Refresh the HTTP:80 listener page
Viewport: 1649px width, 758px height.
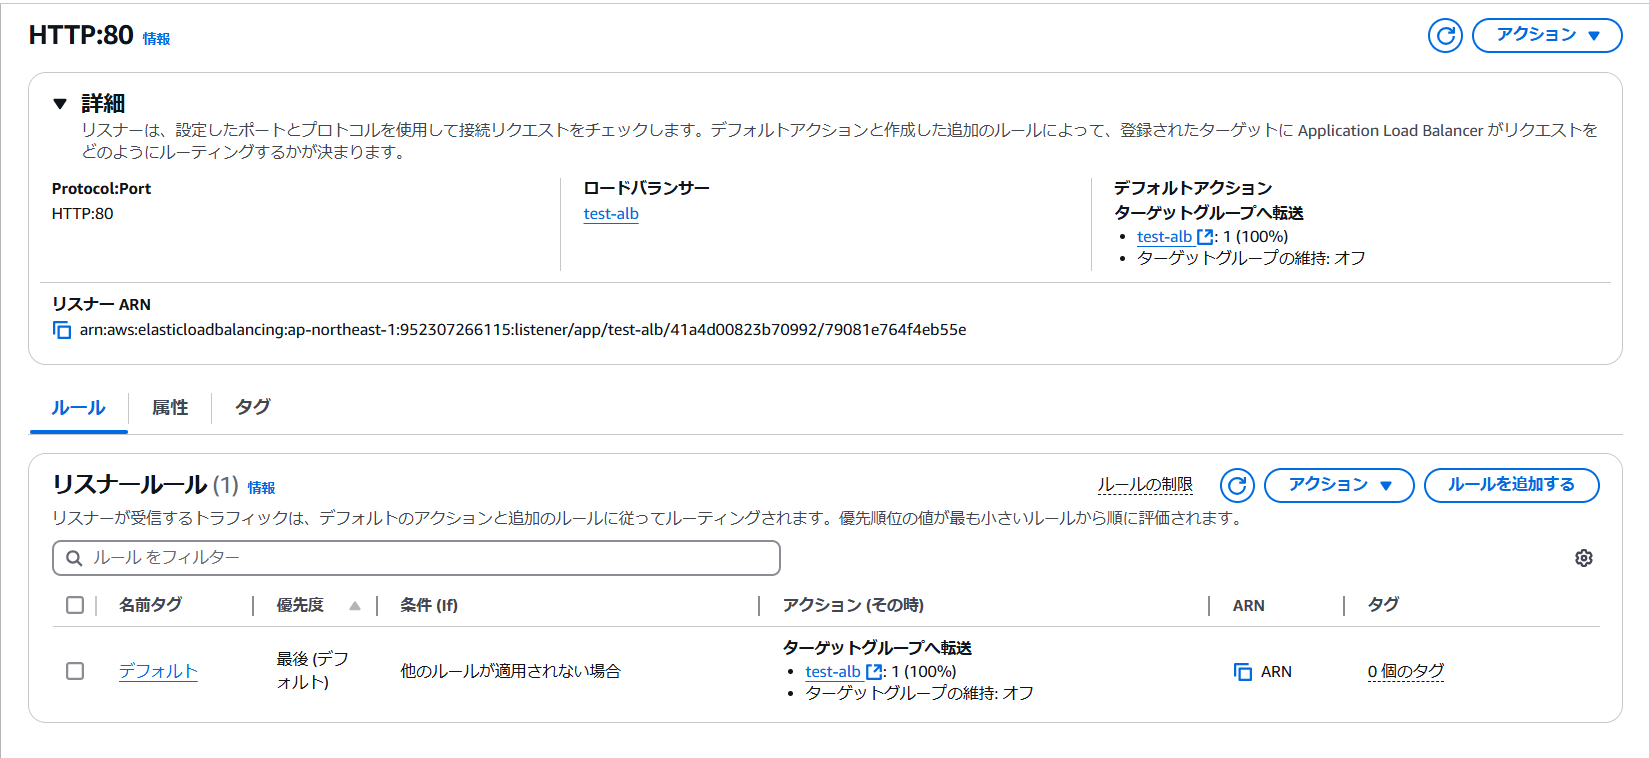(1445, 36)
